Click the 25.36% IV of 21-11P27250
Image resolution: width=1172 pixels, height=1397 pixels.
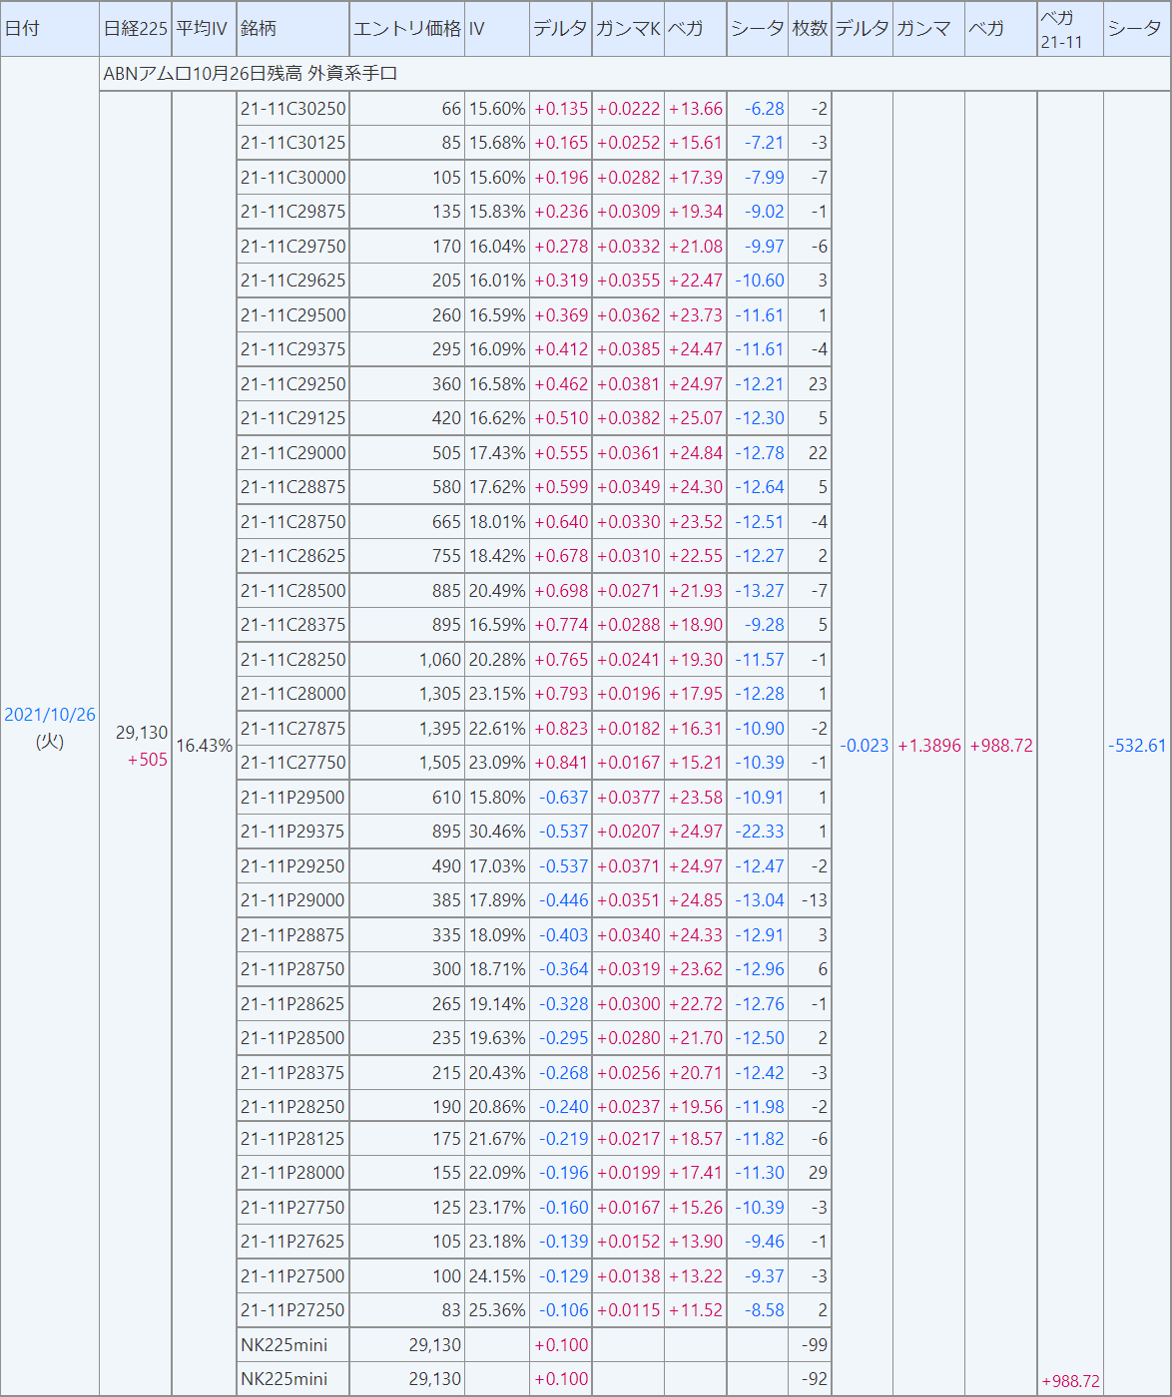497,1312
